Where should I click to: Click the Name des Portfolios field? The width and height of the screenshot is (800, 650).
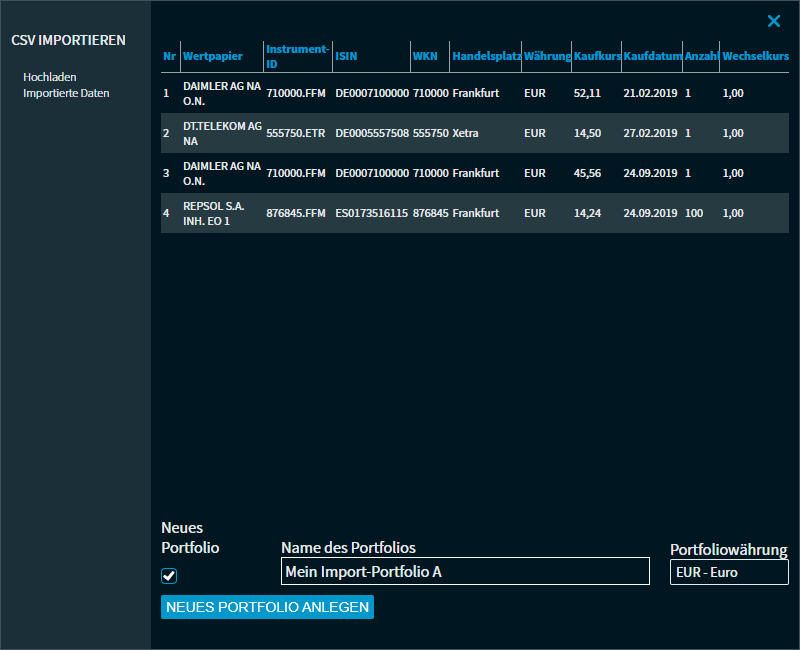click(x=465, y=572)
